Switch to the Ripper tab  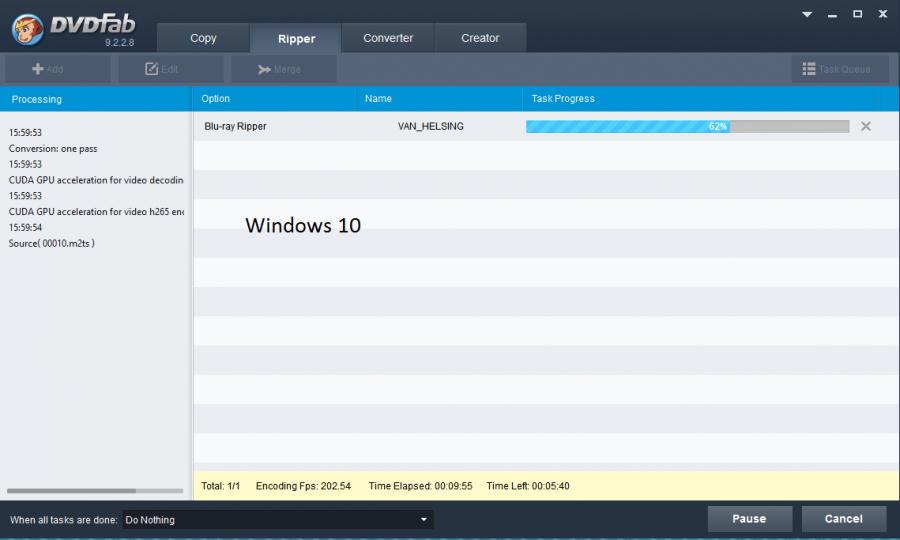(x=296, y=38)
